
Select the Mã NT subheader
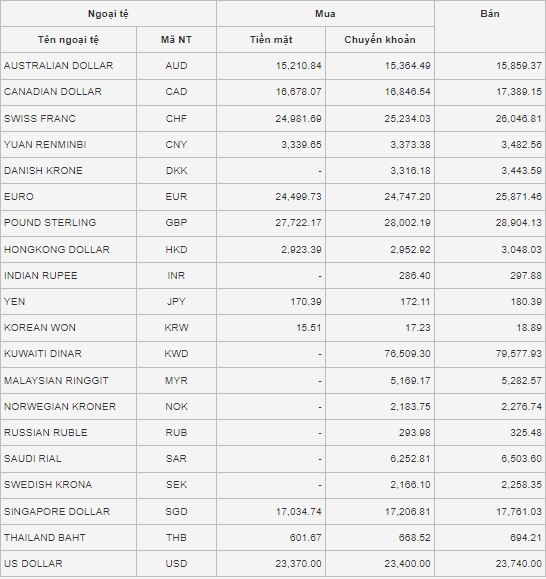coord(176,40)
